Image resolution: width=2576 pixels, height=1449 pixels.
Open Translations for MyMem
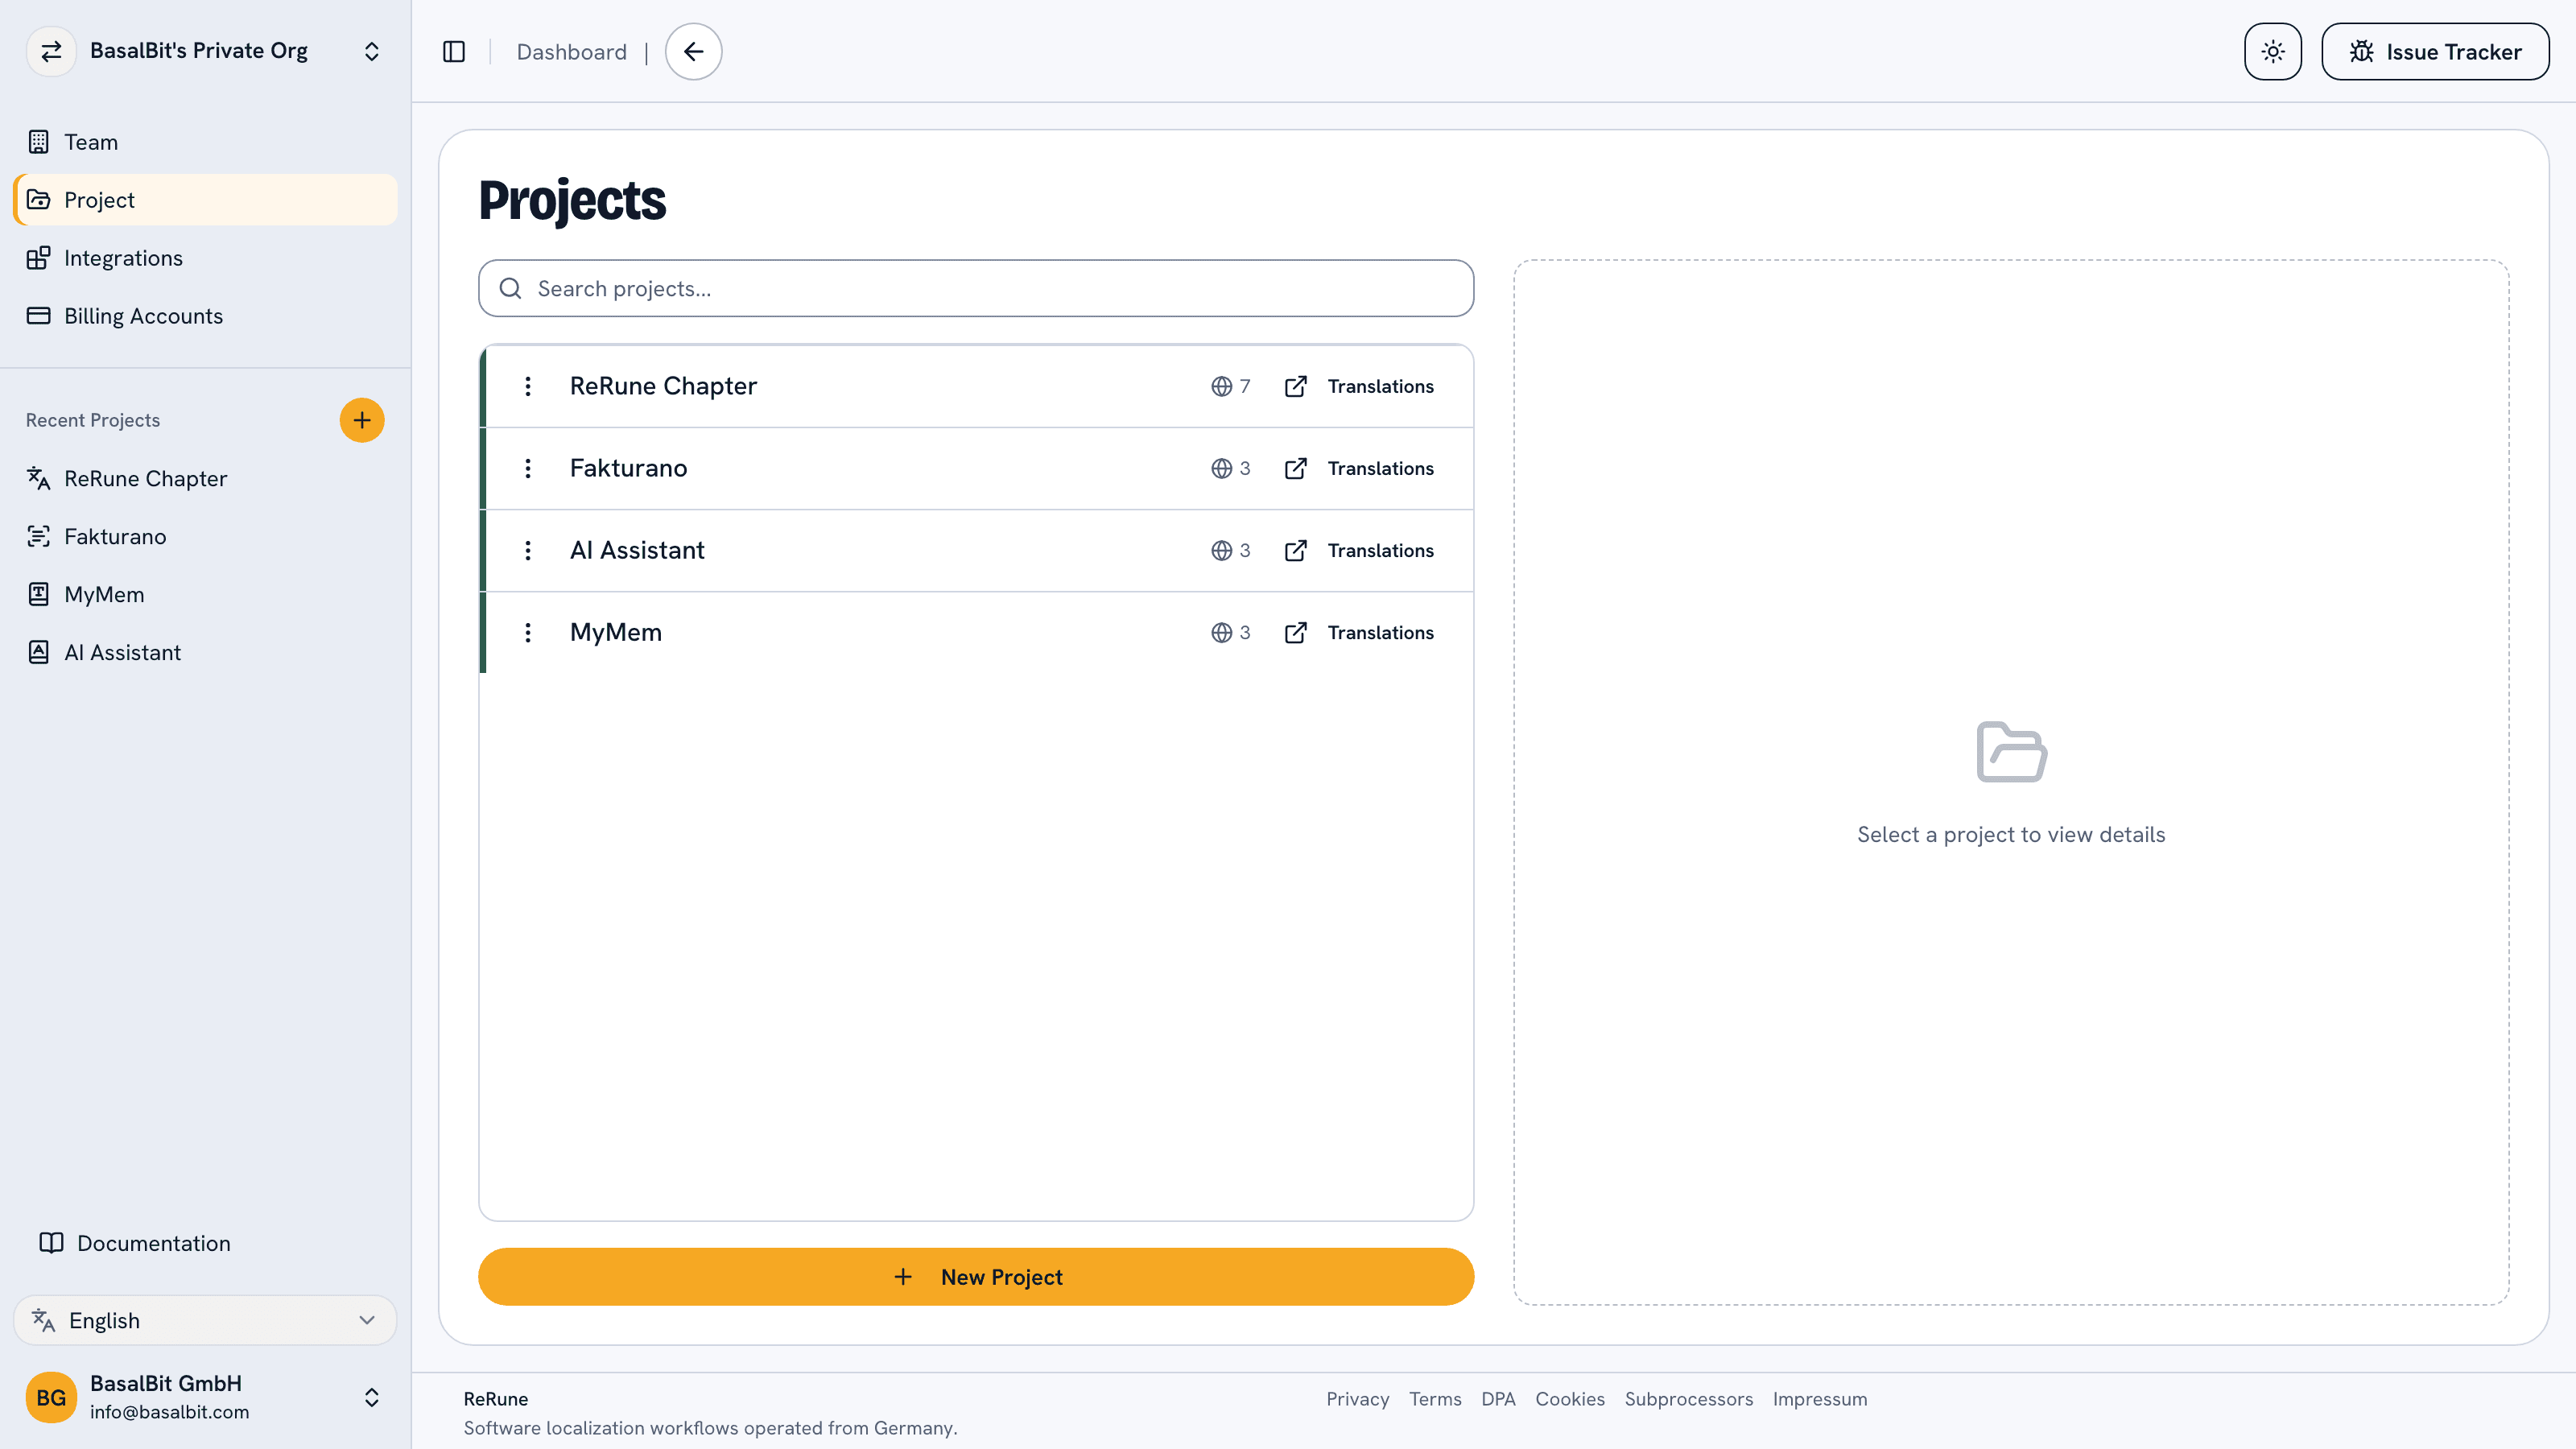point(1359,632)
